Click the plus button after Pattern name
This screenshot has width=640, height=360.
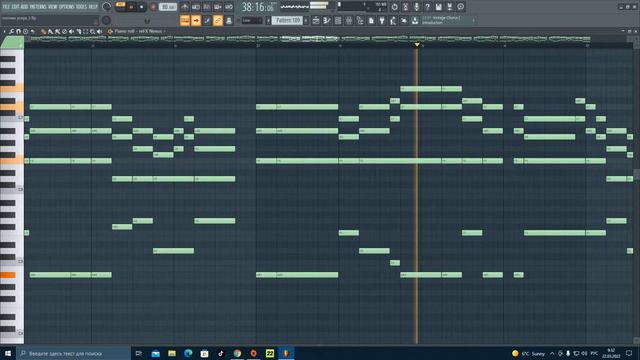[x=306, y=20]
